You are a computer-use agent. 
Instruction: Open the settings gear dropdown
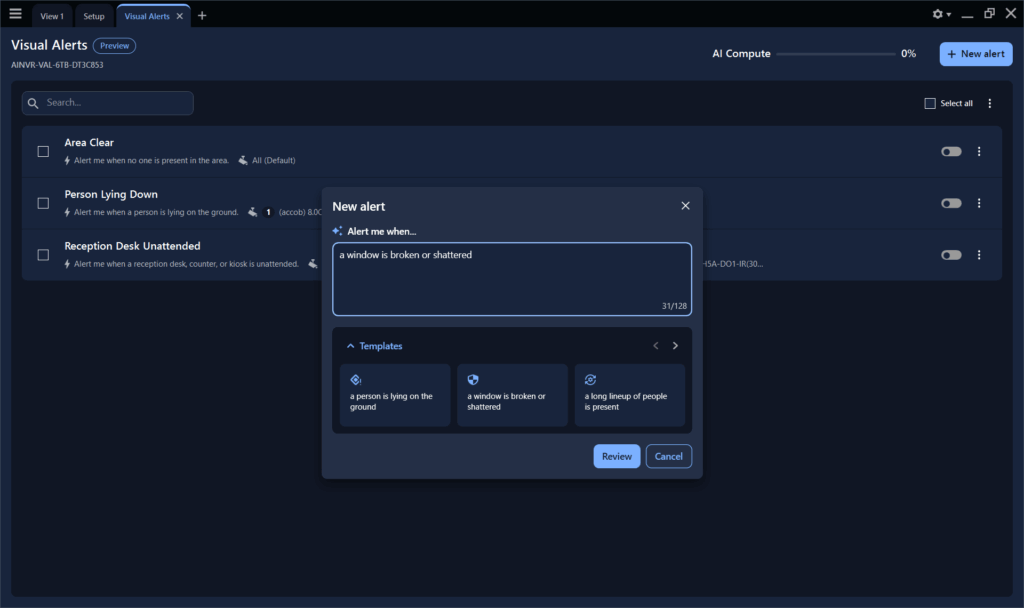tap(938, 14)
